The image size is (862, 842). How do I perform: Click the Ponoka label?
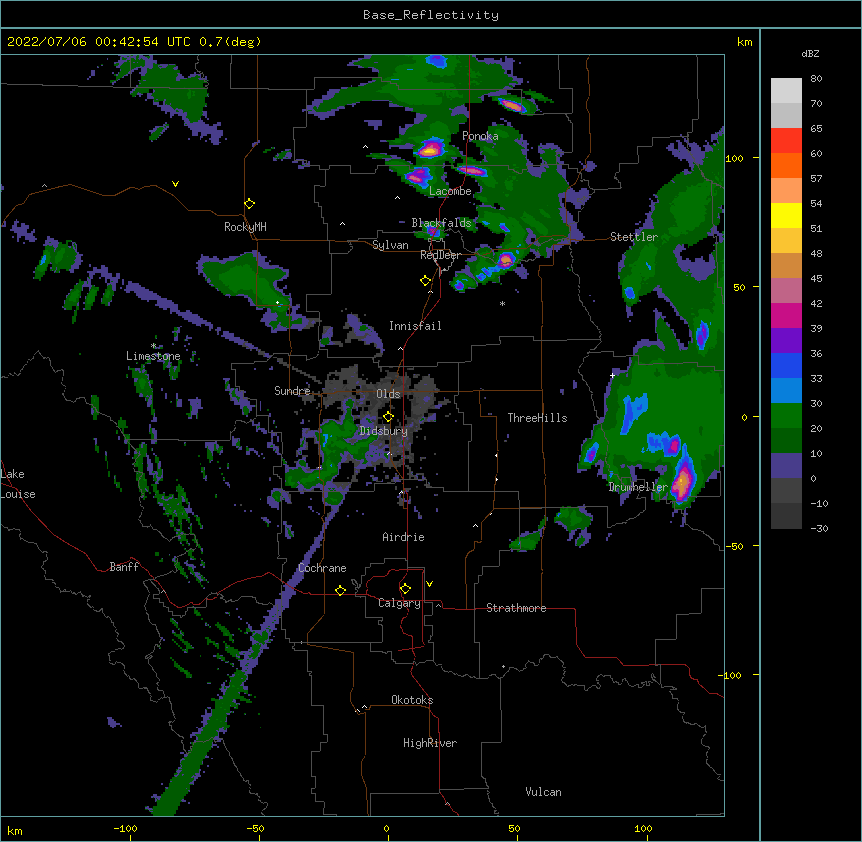pos(480,136)
